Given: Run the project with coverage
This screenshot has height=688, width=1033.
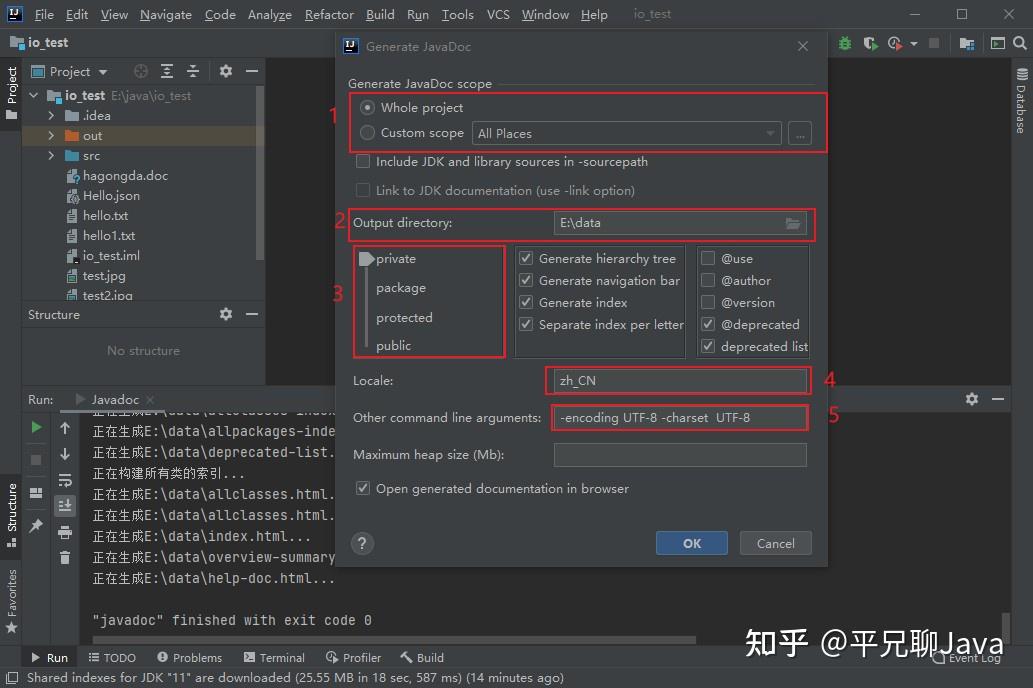Looking at the screenshot, I should click(x=869, y=43).
